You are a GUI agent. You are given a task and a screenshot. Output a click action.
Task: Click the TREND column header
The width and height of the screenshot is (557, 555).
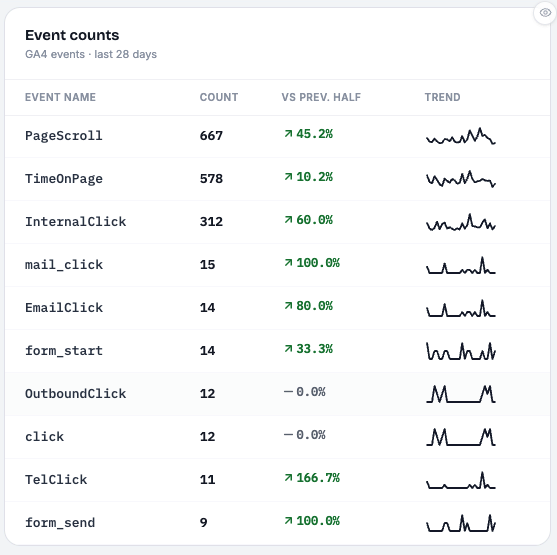coord(443,97)
